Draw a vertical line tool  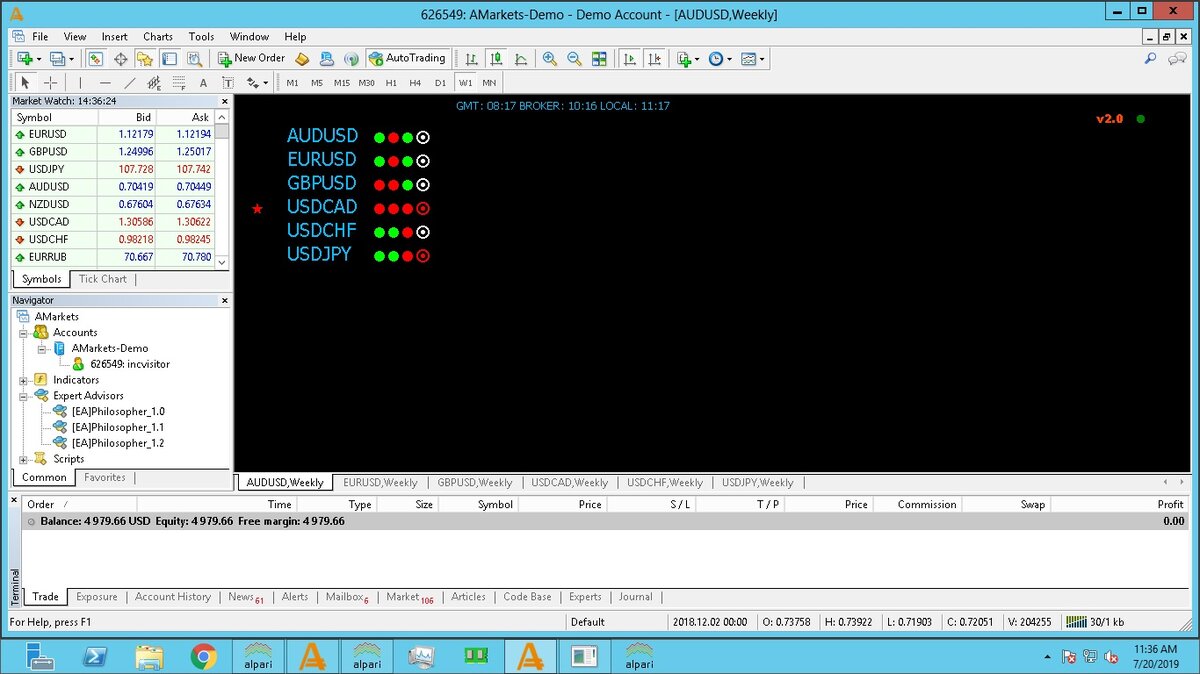tap(81, 83)
